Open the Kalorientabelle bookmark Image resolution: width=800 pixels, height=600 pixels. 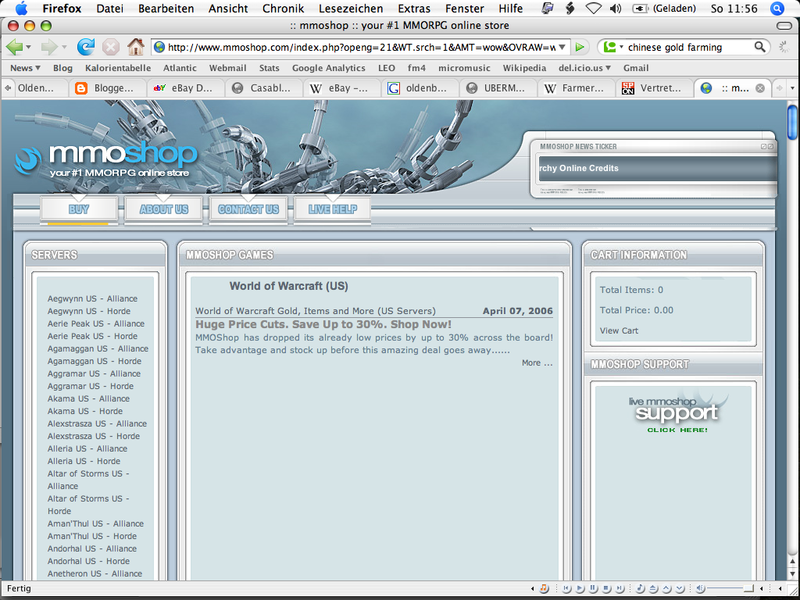click(118, 68)
